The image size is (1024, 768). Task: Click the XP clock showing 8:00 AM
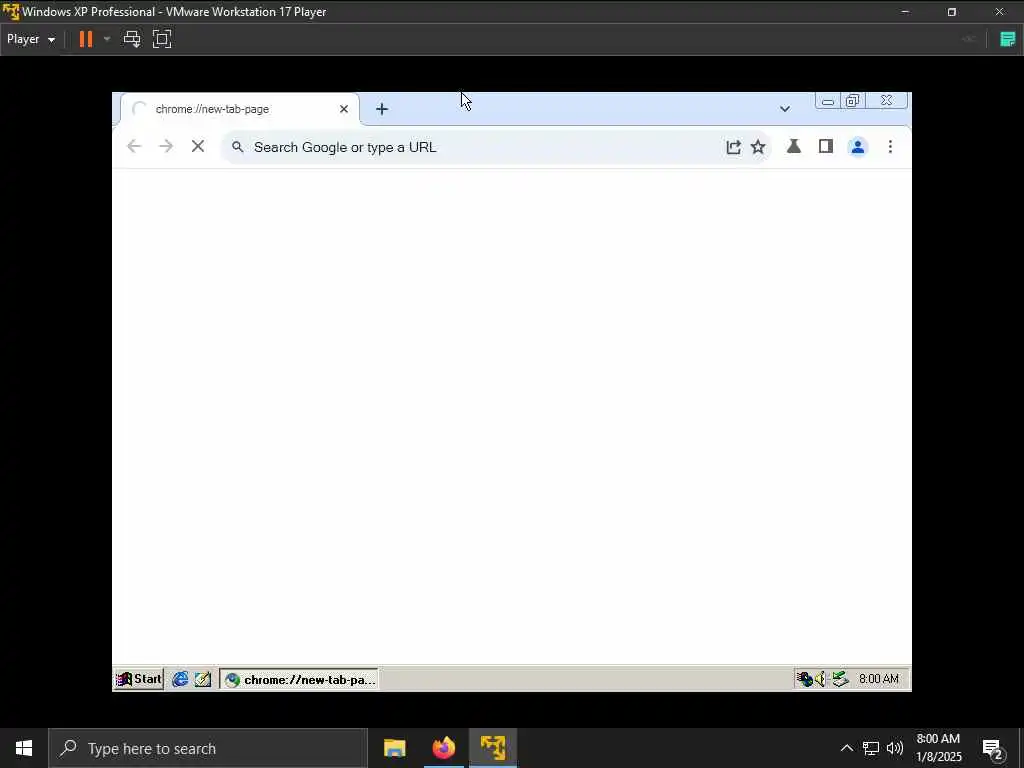879,679
